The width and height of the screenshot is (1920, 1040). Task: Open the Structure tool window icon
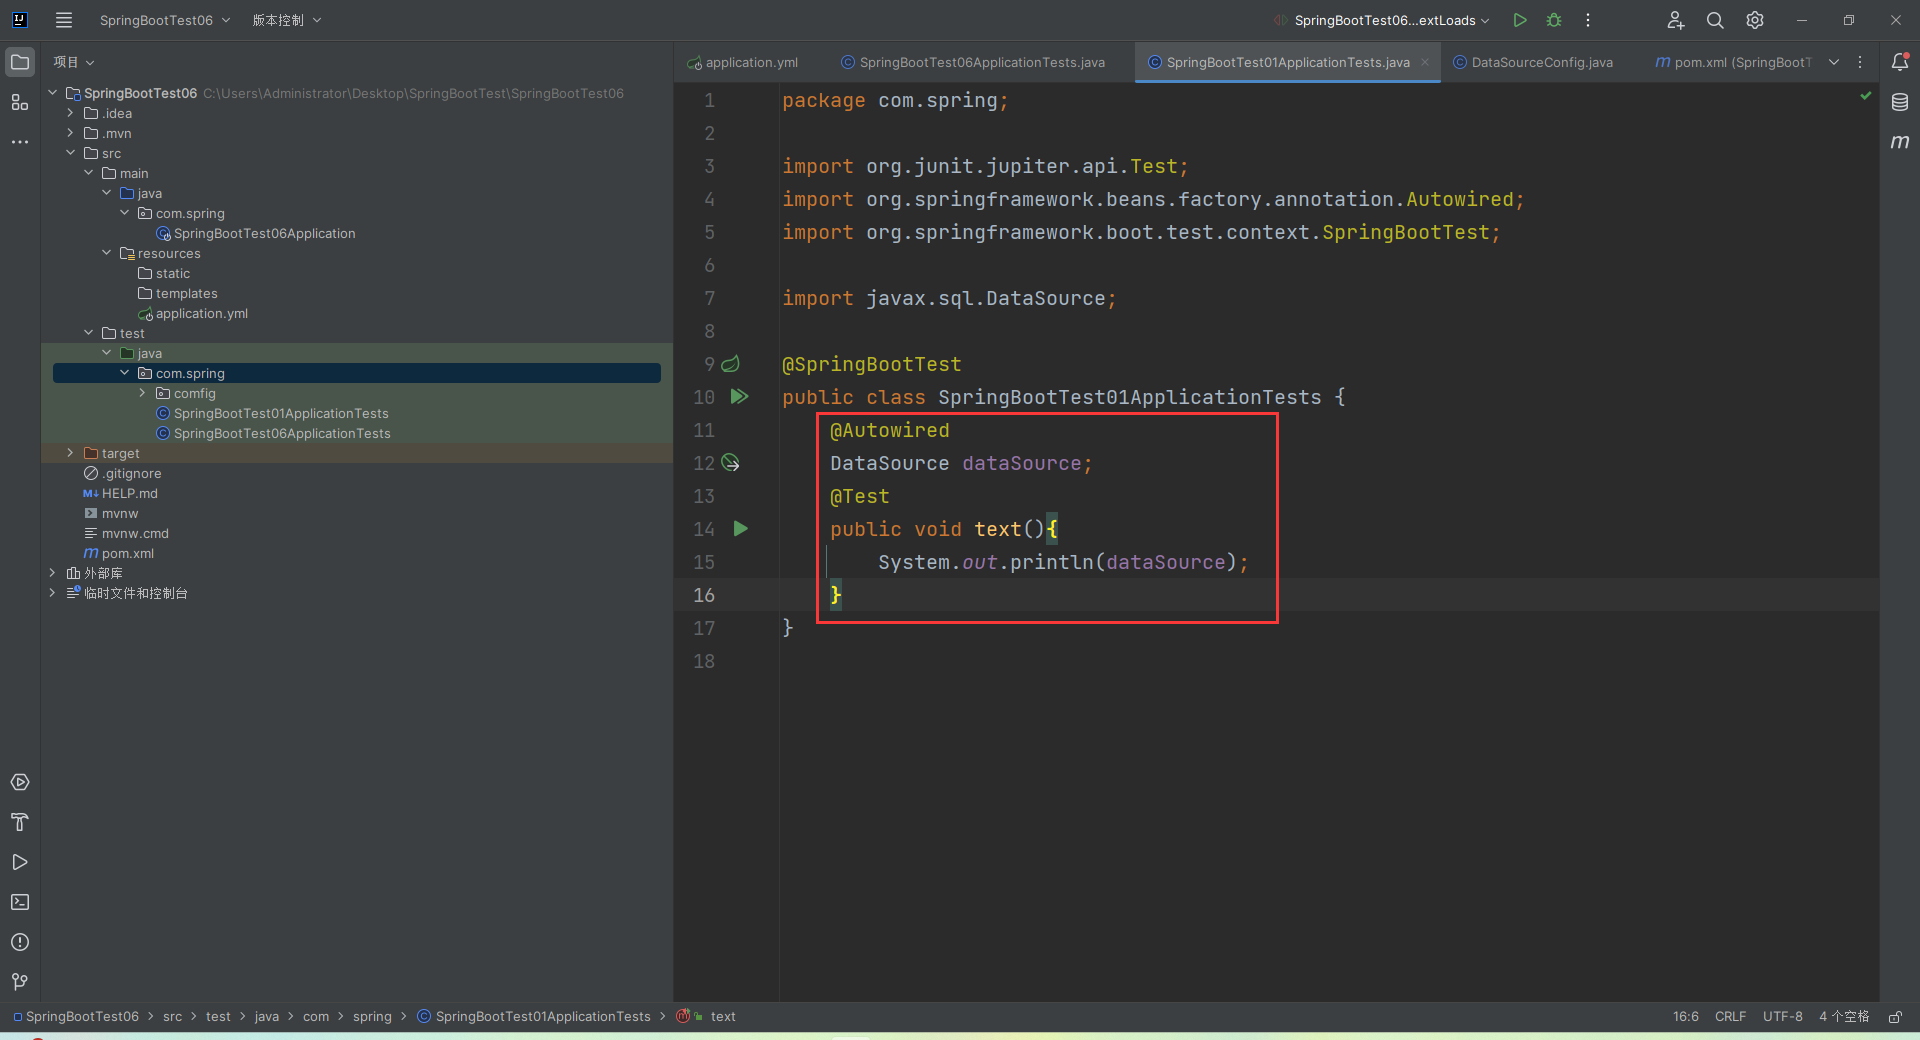20,102
